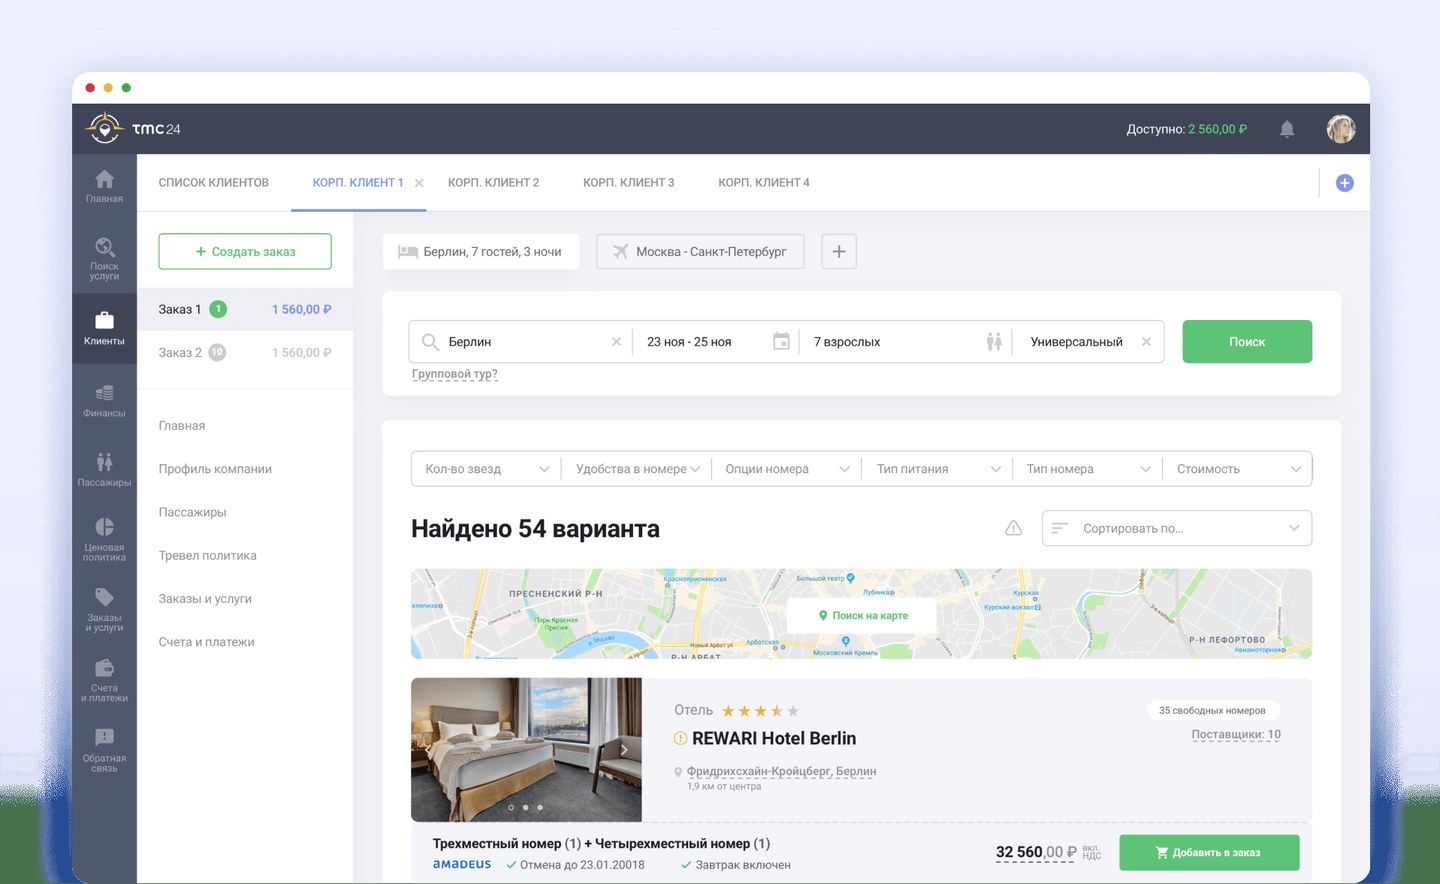Click the Групповой тур? link
This screenshot has height=884, width=1440.
454,374
